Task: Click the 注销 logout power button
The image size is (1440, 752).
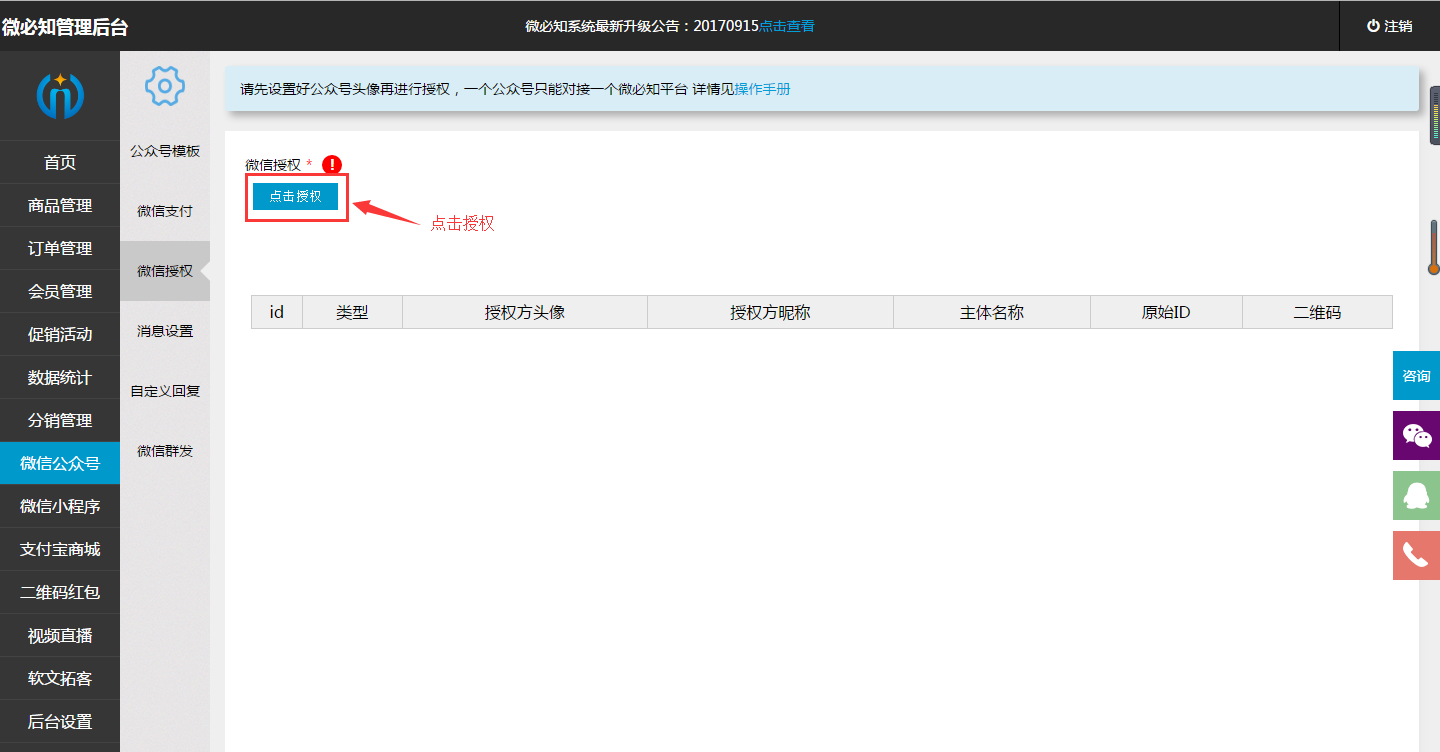Action: click(x=1389, y=26)
